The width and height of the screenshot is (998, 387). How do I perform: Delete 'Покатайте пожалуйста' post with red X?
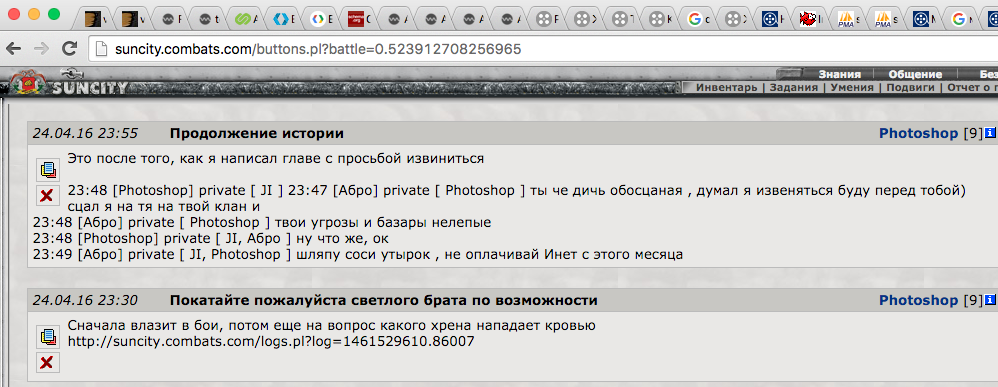pyautogui.click(x=48, y=362)
